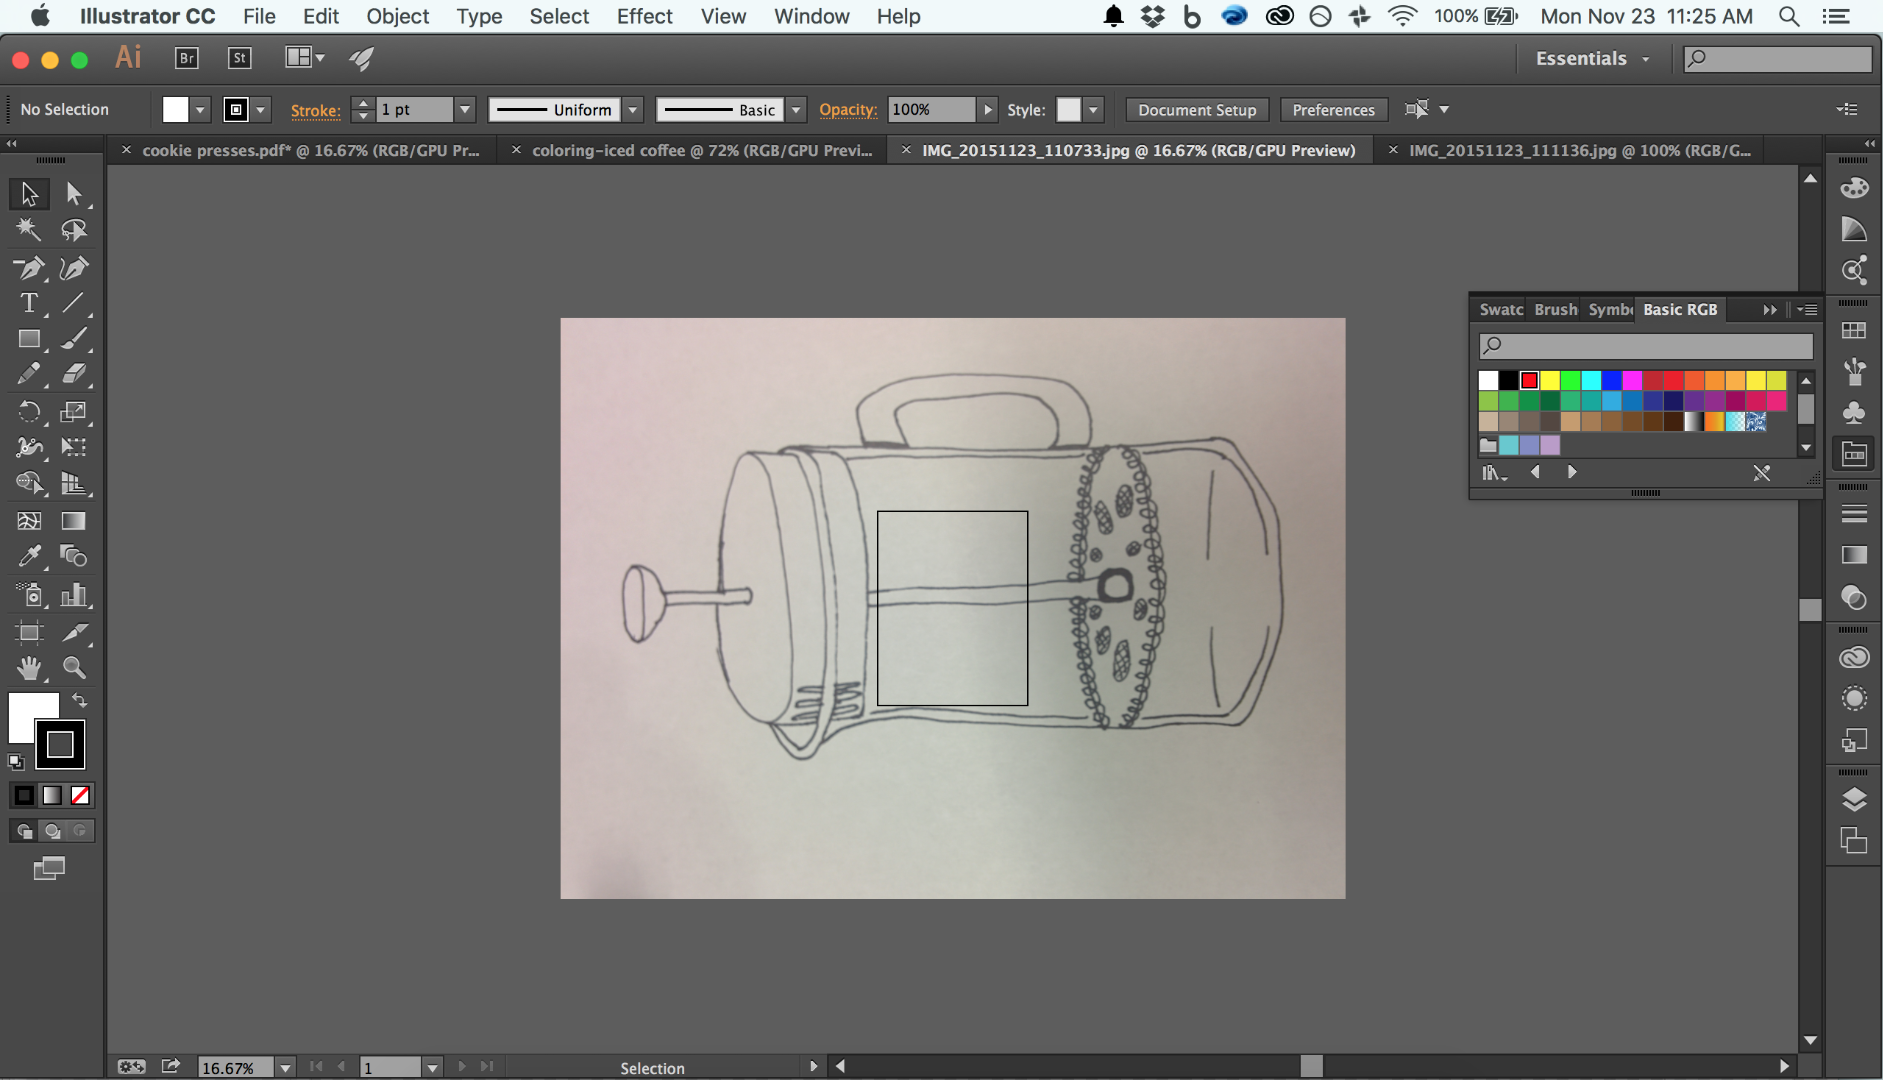Expand the Basic brush definition dropdown

795,109
